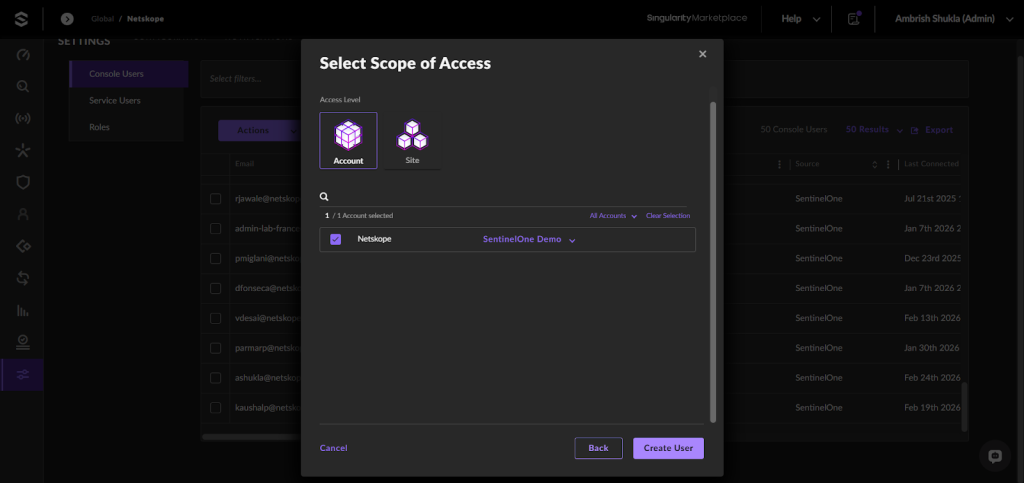This screenshot has width=1024, height=483.
Task: Open the Sentinels shield icon in sidebar
Action: [x=23, y=182]
